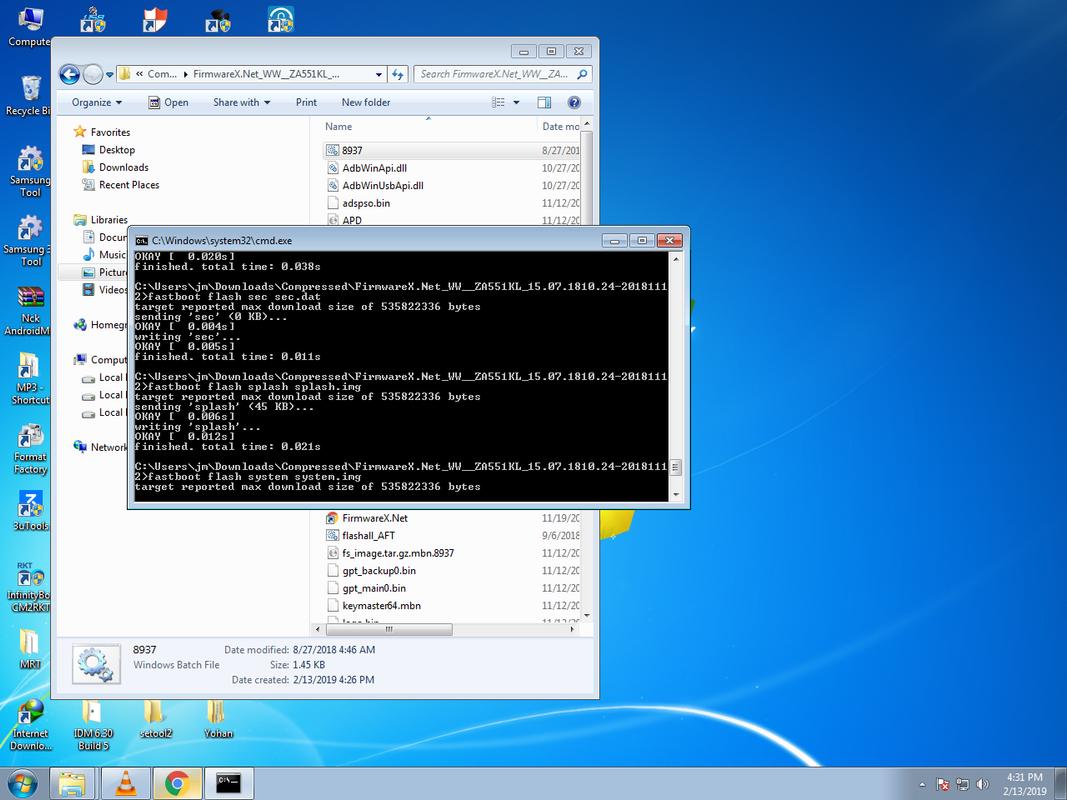Open the Recycle Bin desktop icon
The height and width of the screenshot is (800, 1067).
(29, 95)
